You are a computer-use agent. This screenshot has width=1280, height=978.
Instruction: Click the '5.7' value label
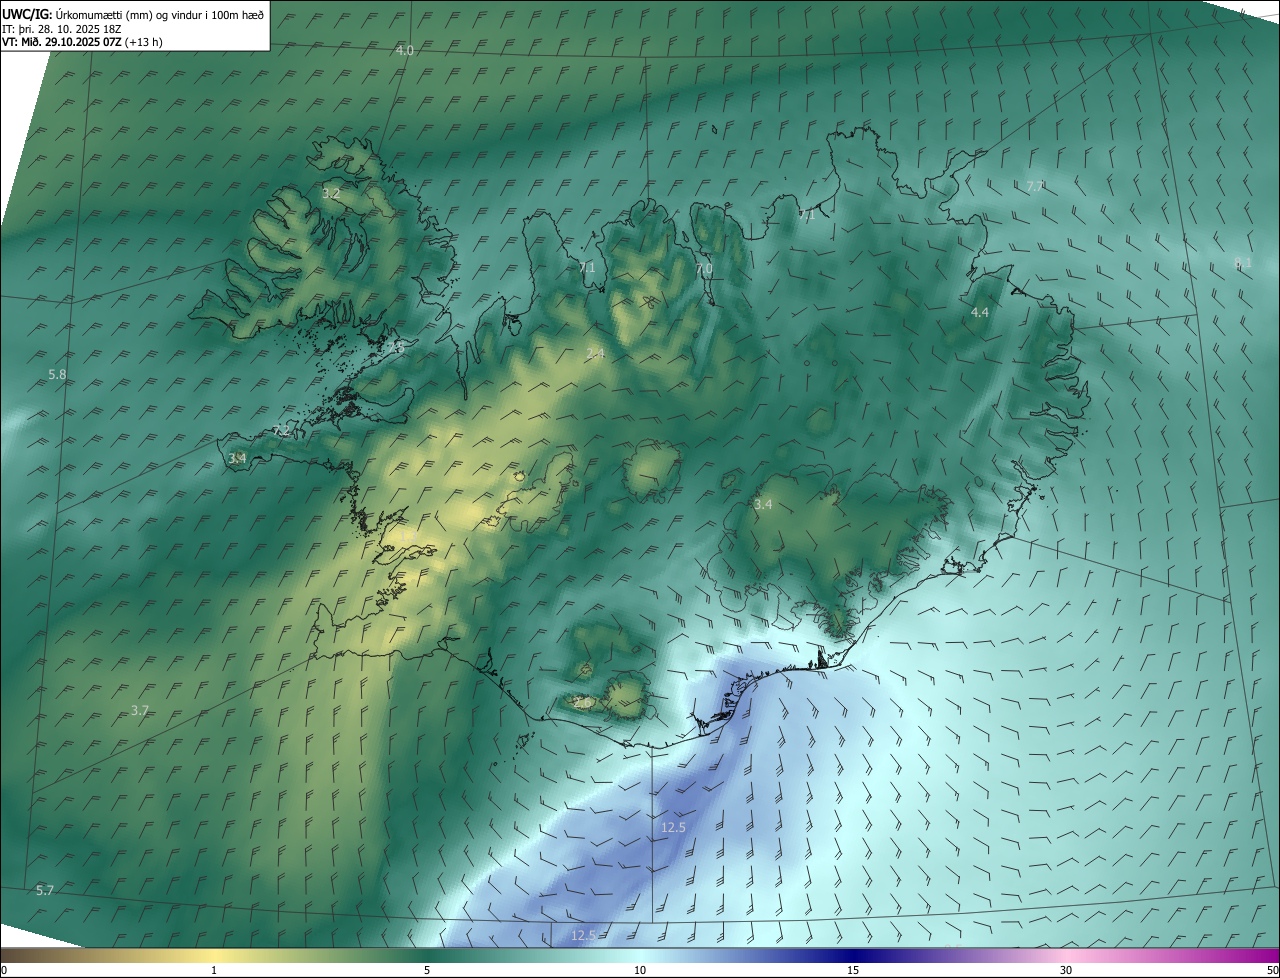click(x=45, y=890)
